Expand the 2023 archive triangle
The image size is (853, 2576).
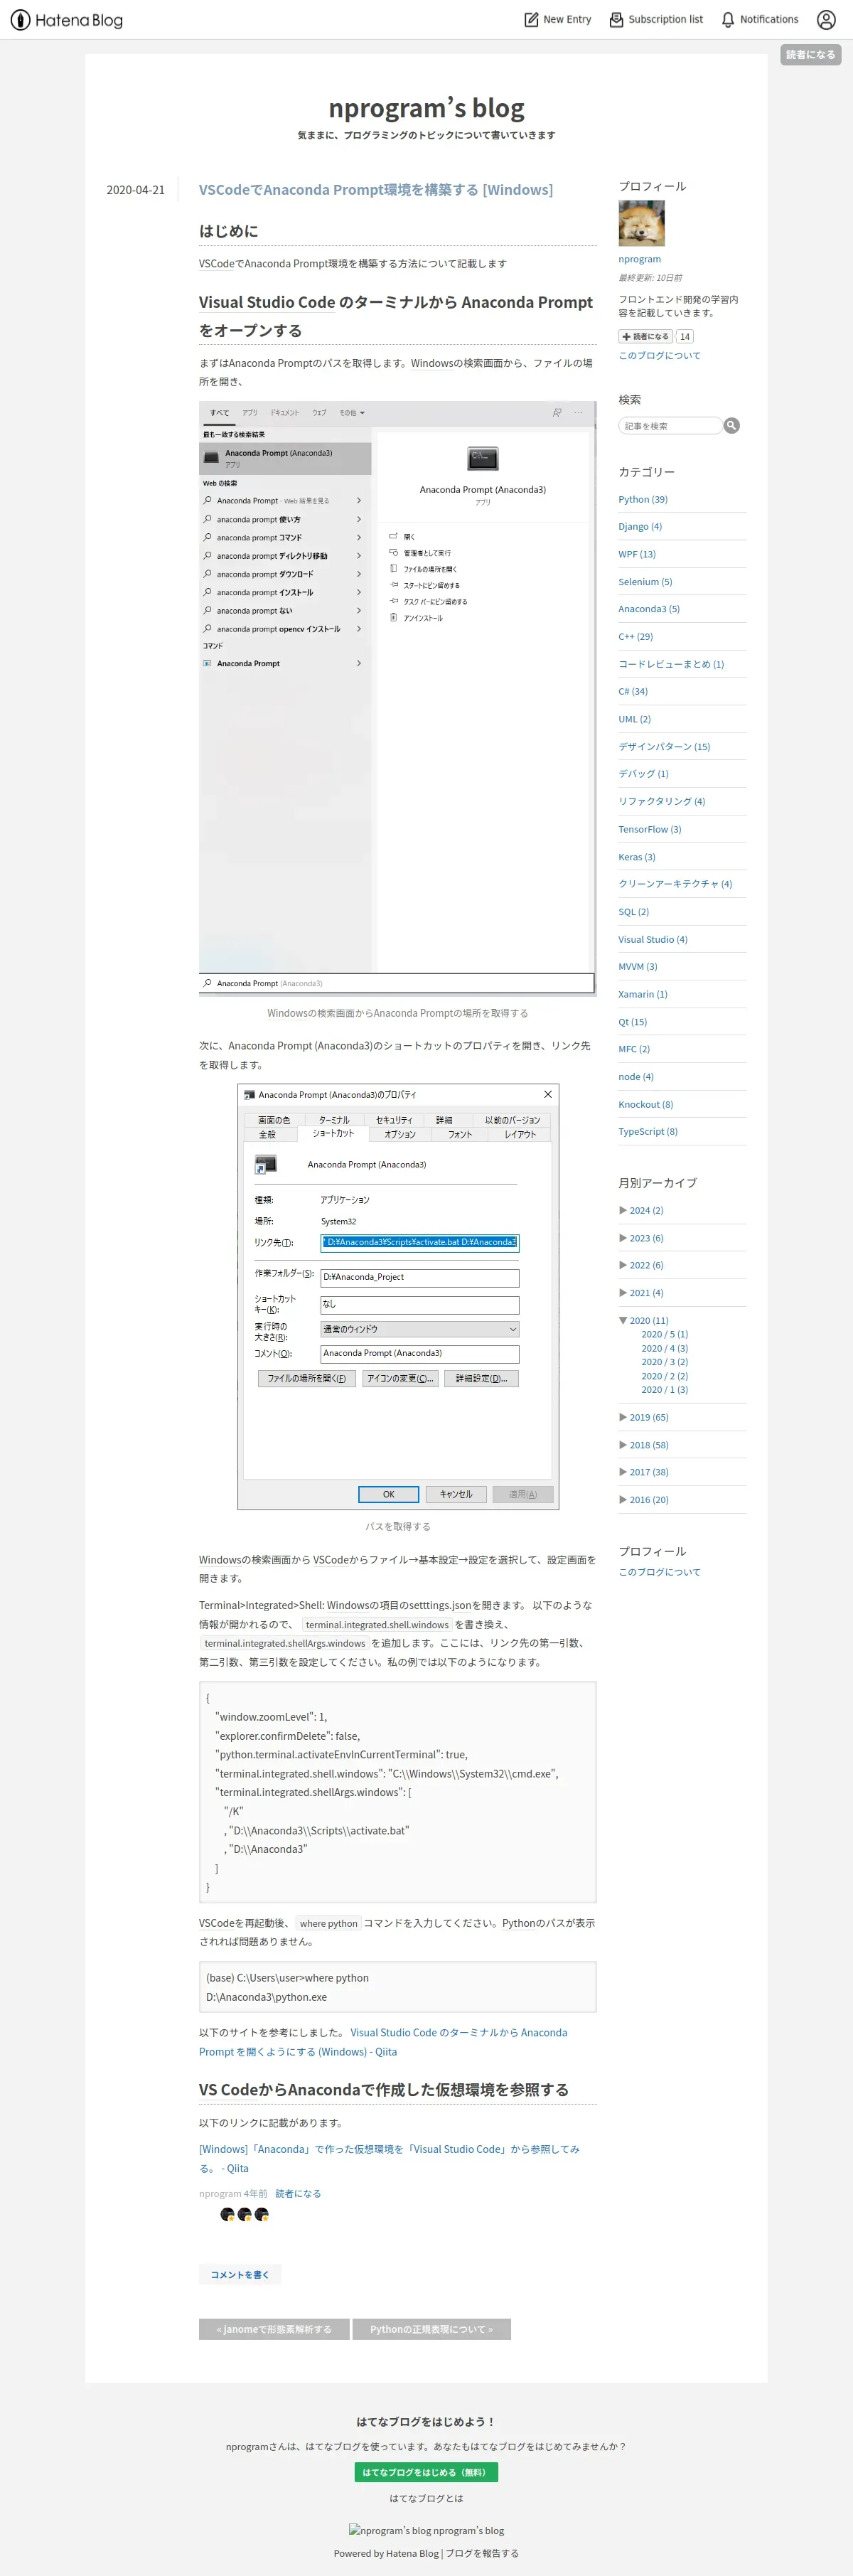coord(623,1238)
